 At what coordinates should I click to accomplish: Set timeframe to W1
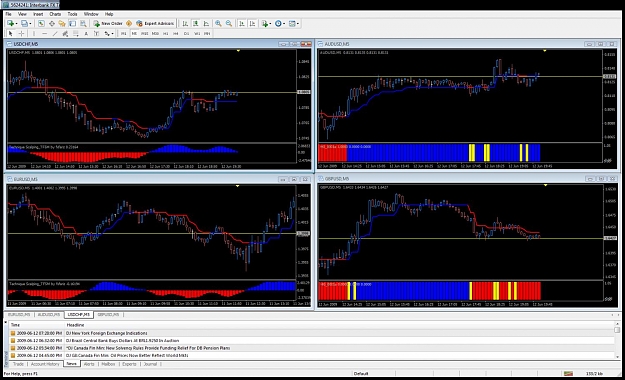197,33
